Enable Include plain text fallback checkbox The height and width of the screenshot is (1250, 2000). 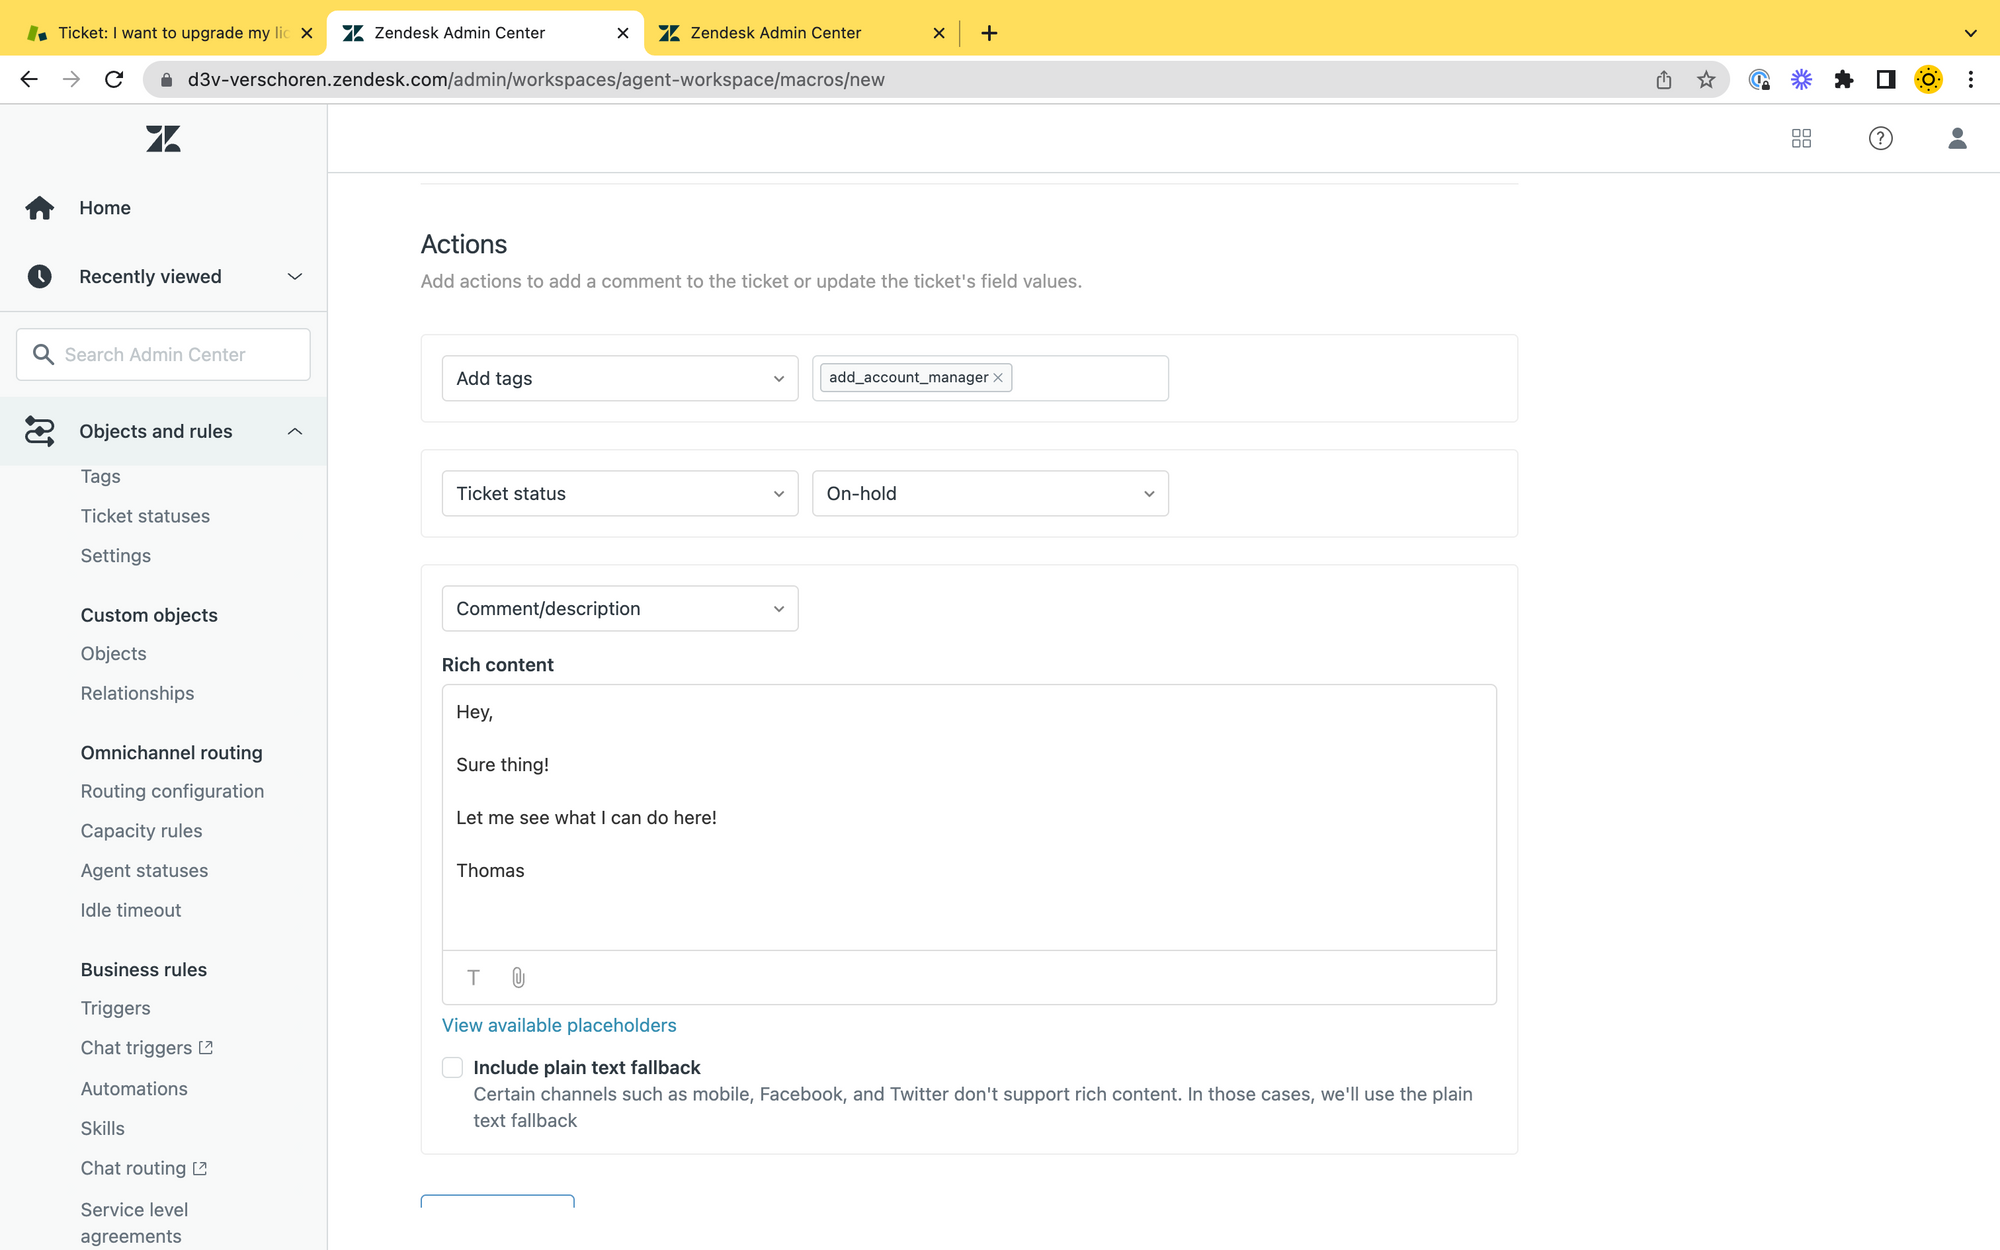(453, 1067)
